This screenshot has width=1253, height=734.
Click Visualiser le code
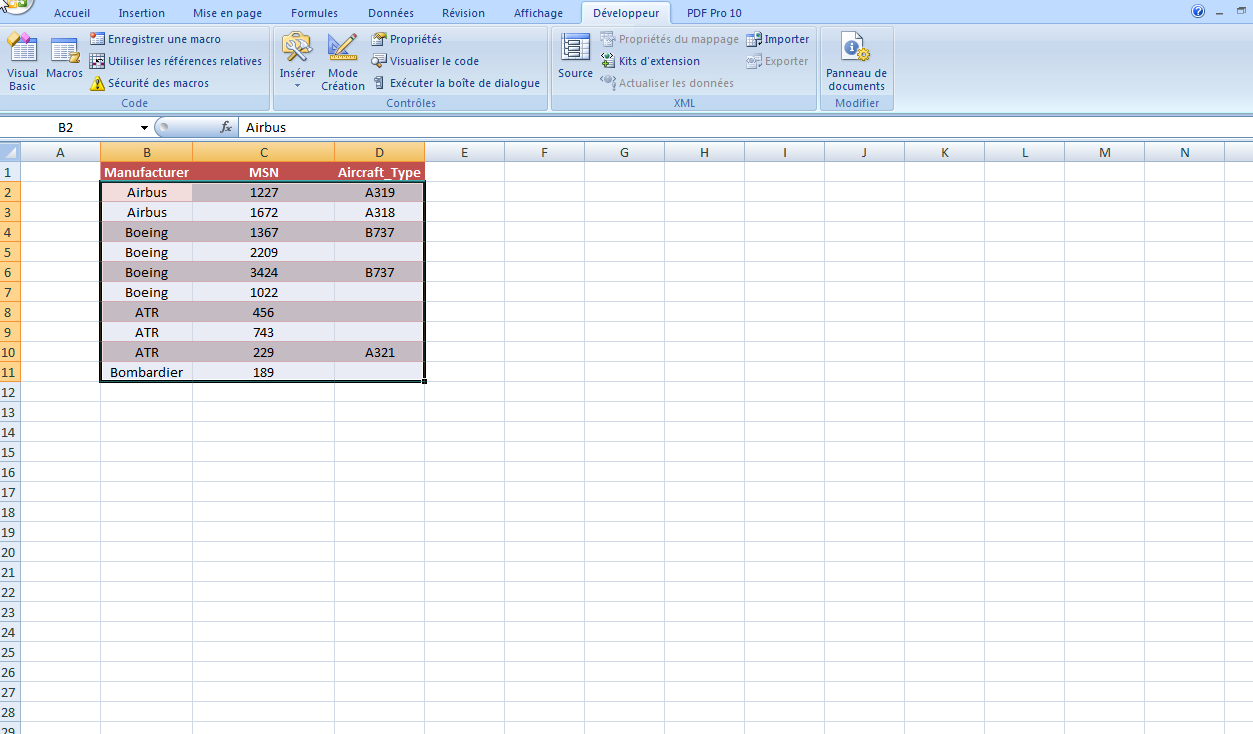[x=428, y=61]
